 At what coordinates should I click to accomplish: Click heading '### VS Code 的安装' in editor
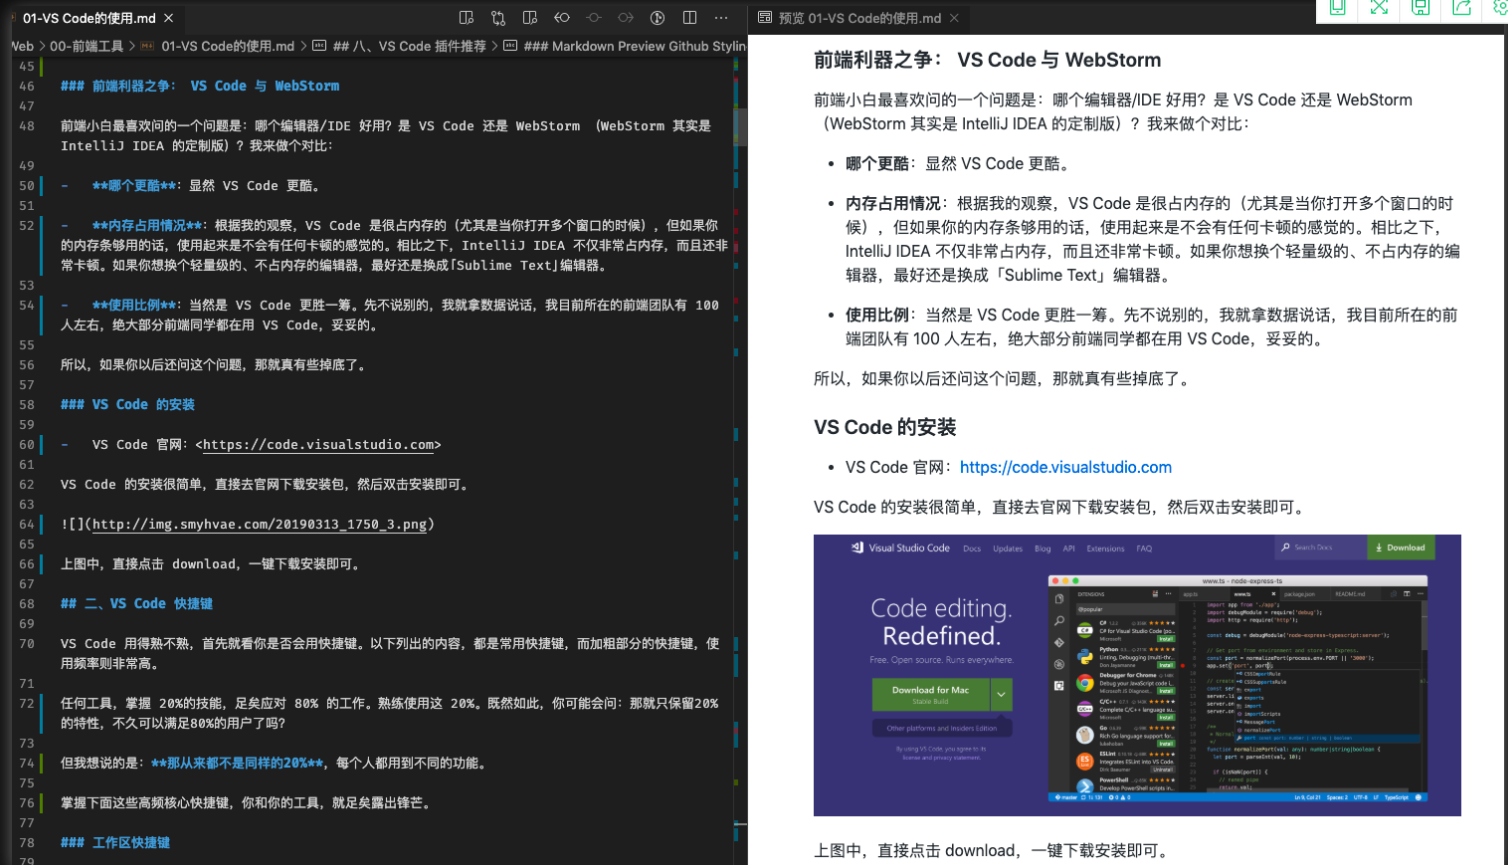coord(128,405)
